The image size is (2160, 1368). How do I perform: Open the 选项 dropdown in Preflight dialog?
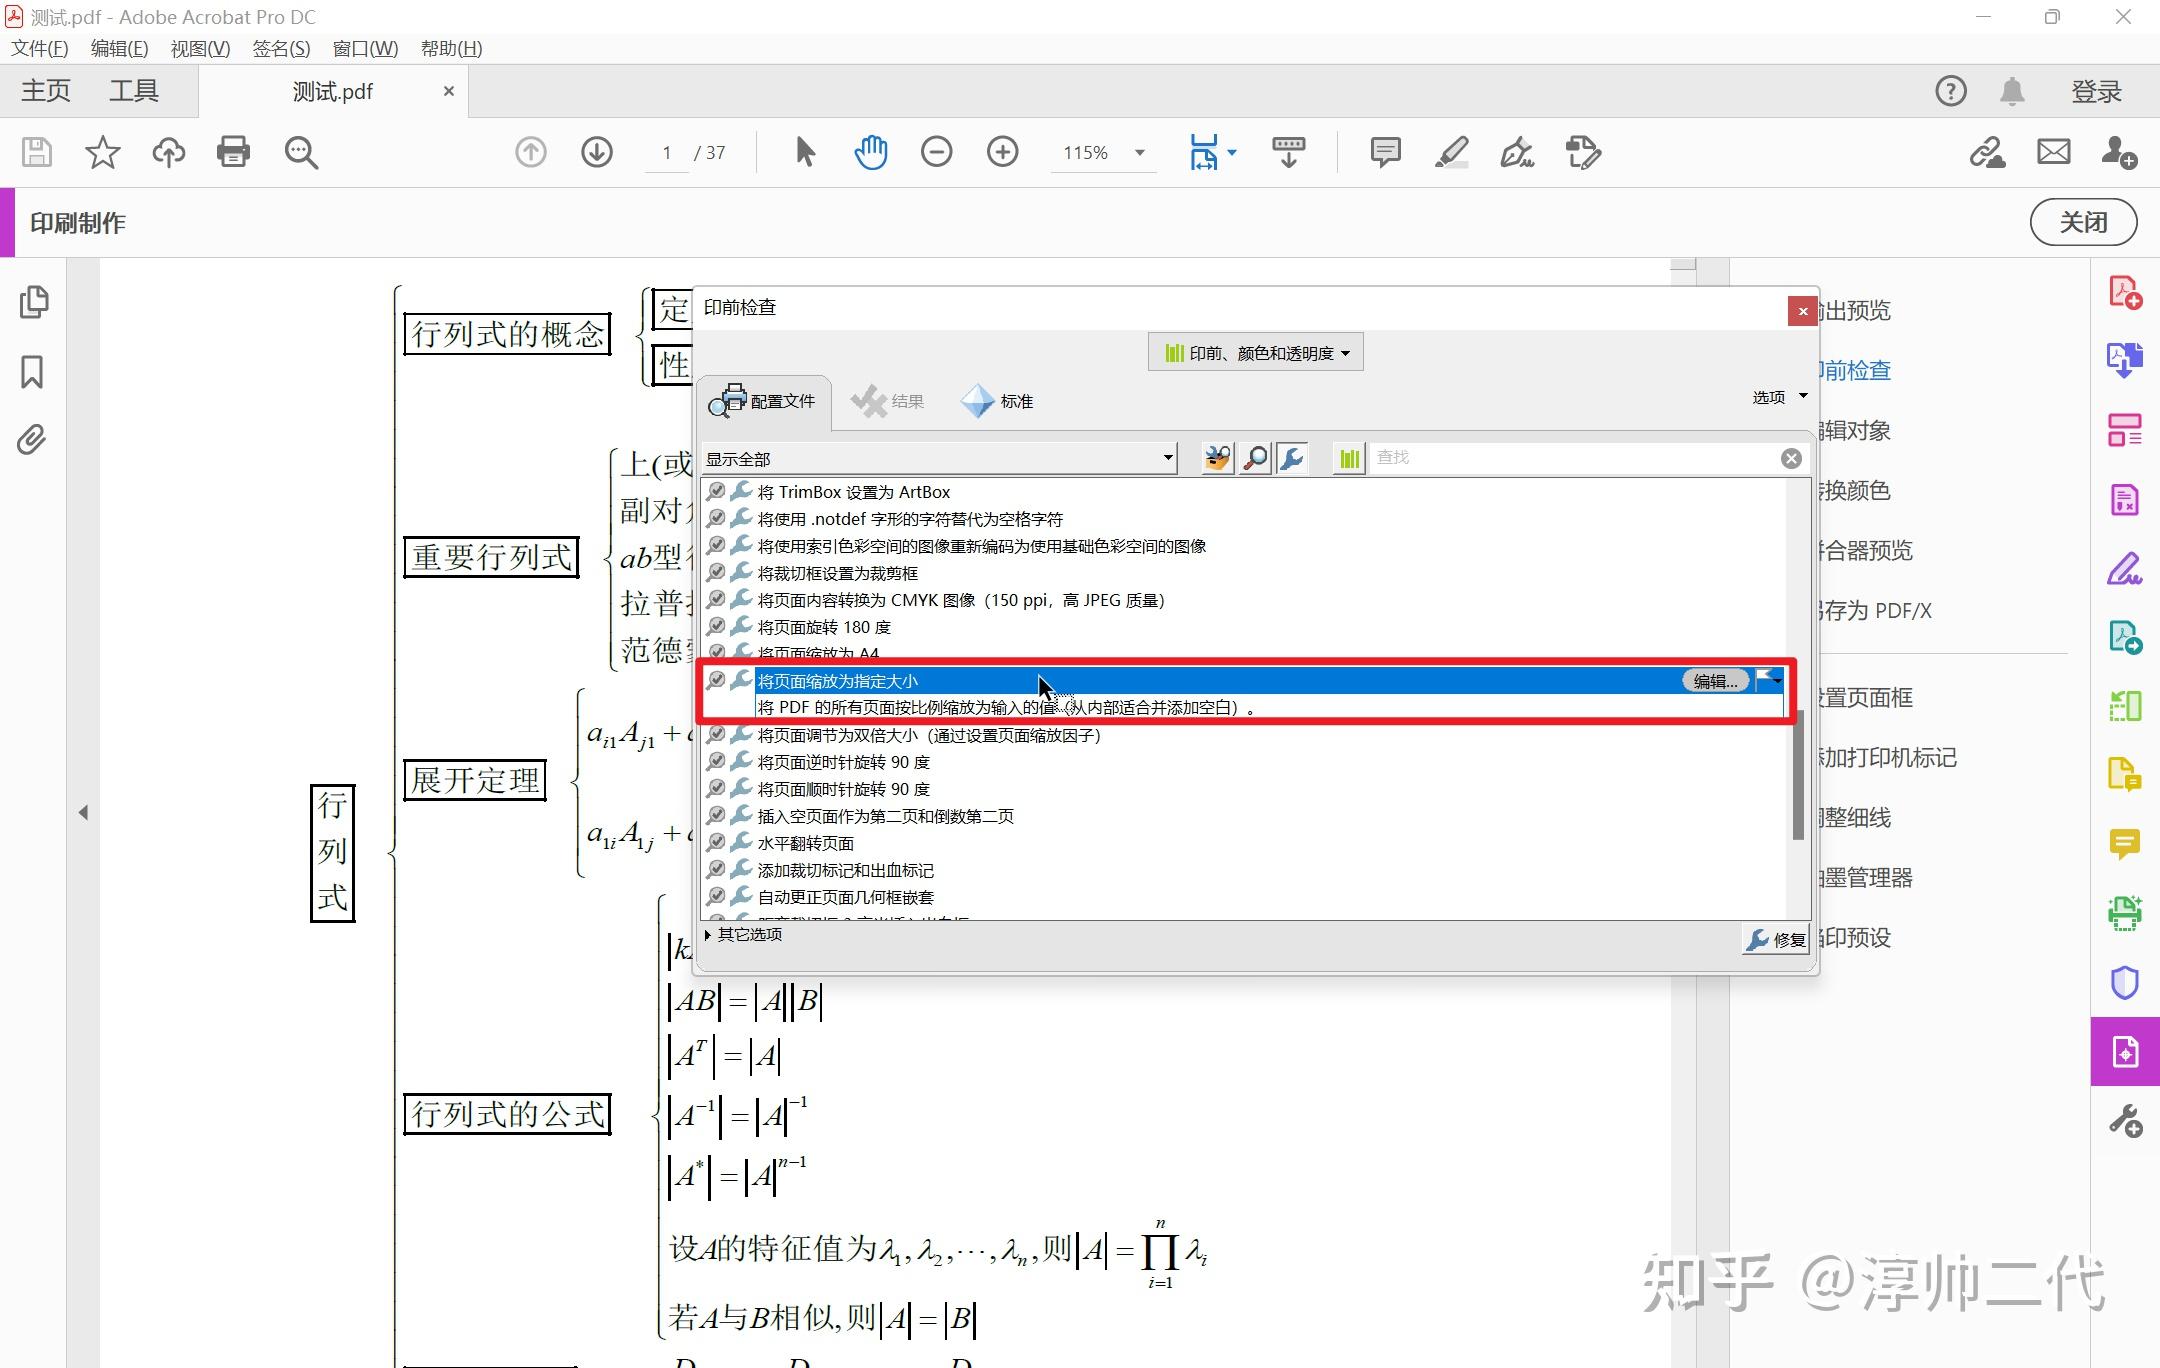pyautogui.click(x=1778, y=396)
